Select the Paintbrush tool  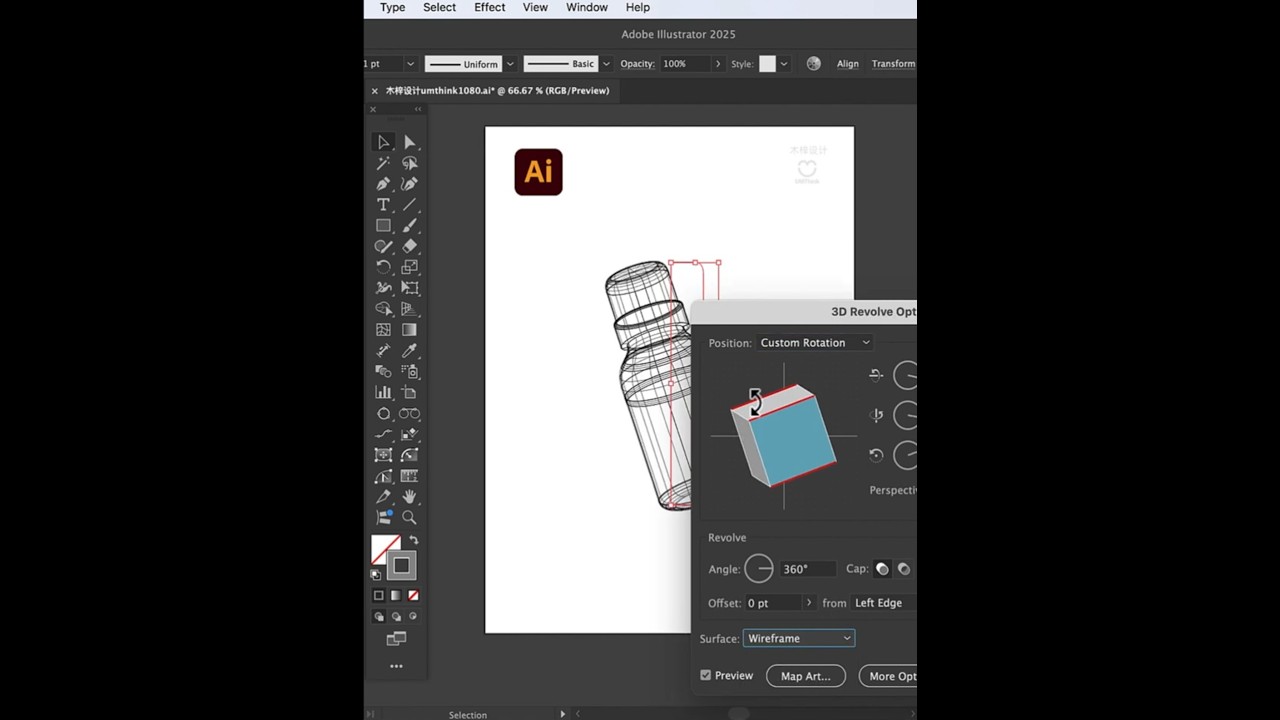[409, 226]
